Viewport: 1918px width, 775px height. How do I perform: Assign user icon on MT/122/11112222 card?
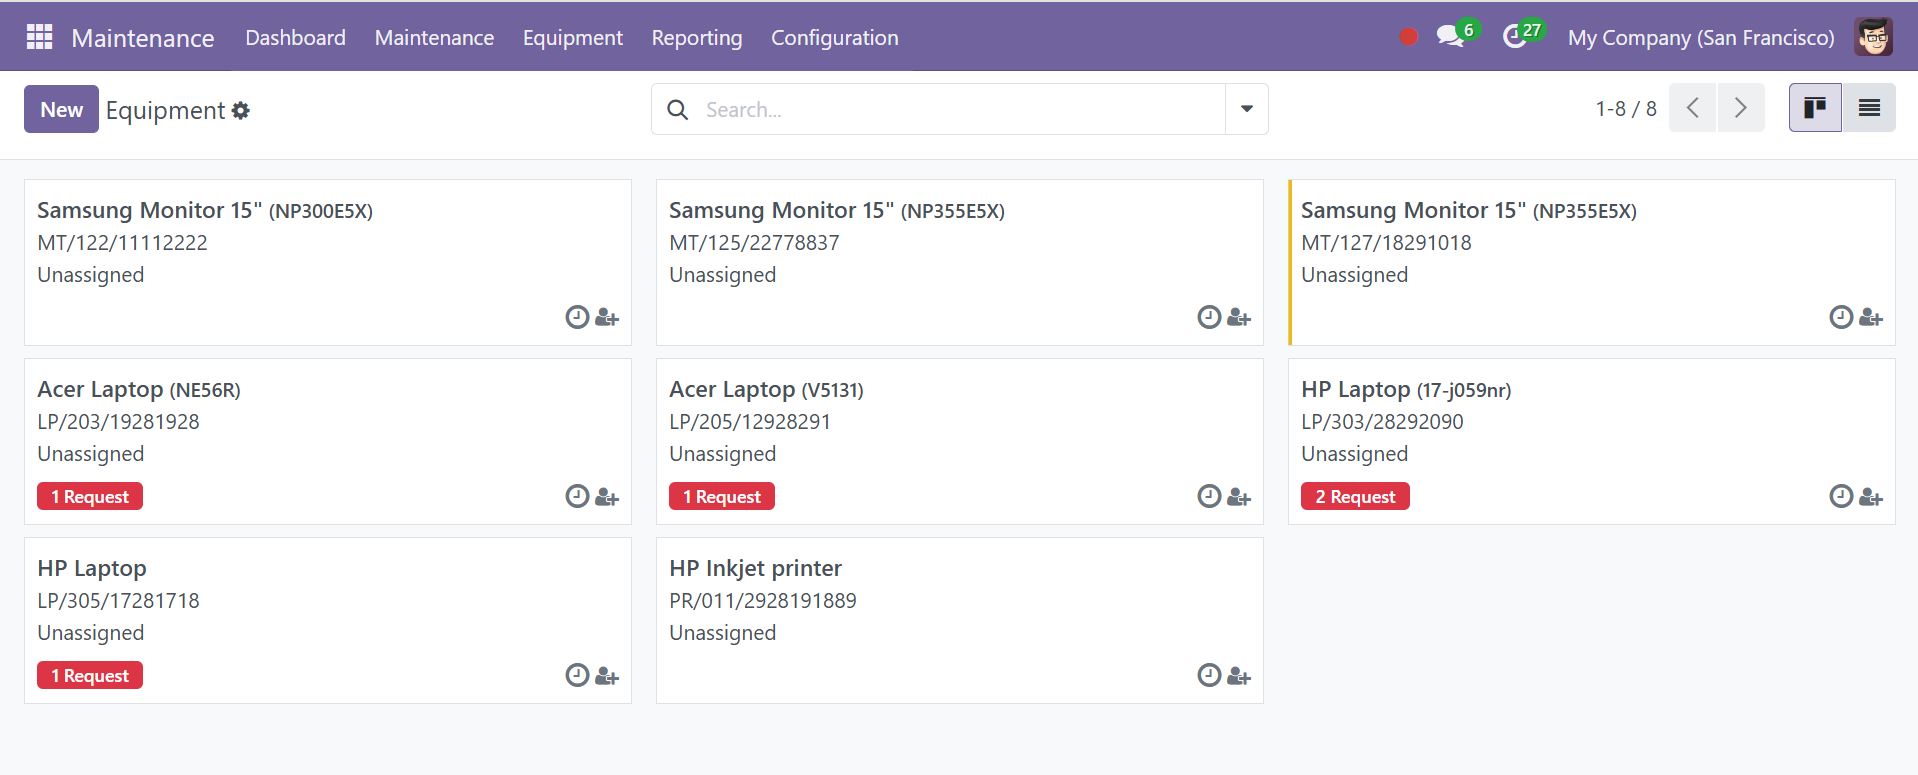607,318
